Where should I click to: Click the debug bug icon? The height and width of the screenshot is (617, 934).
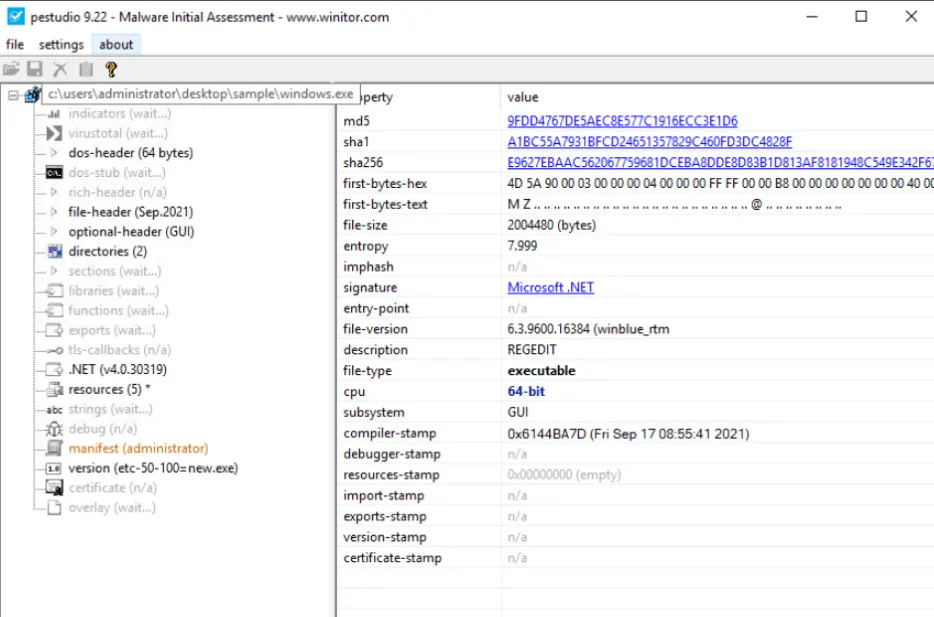(54, 429)
